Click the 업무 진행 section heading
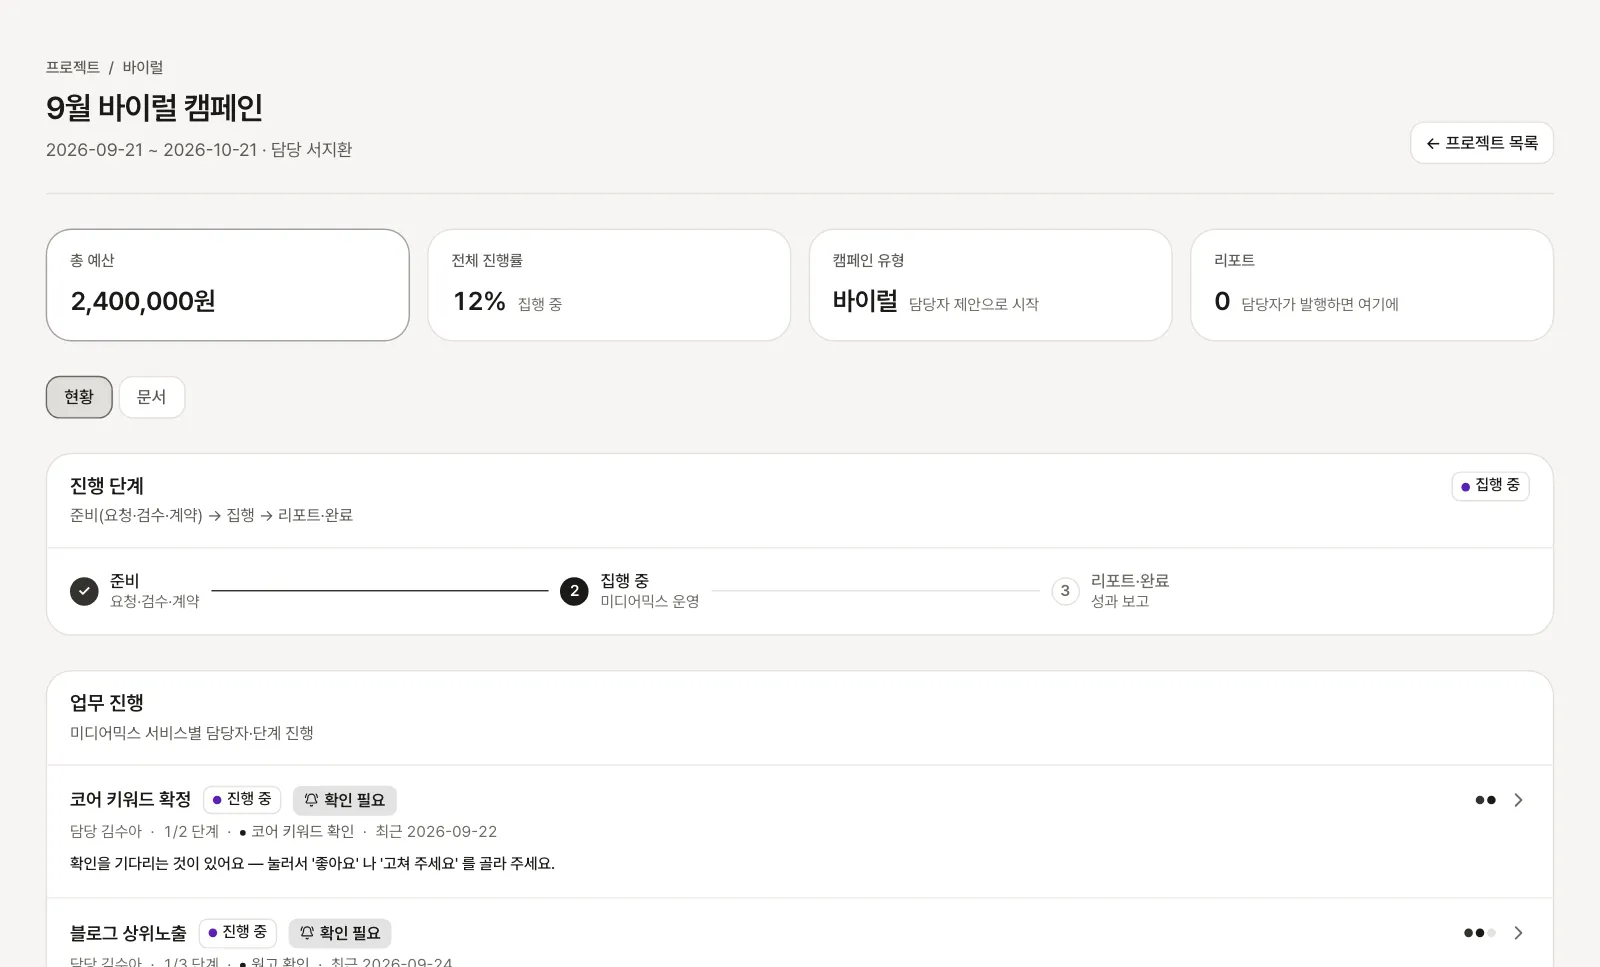Image resolution: width=1600 pixels, height=967 pixels. (x=107, y=703)
